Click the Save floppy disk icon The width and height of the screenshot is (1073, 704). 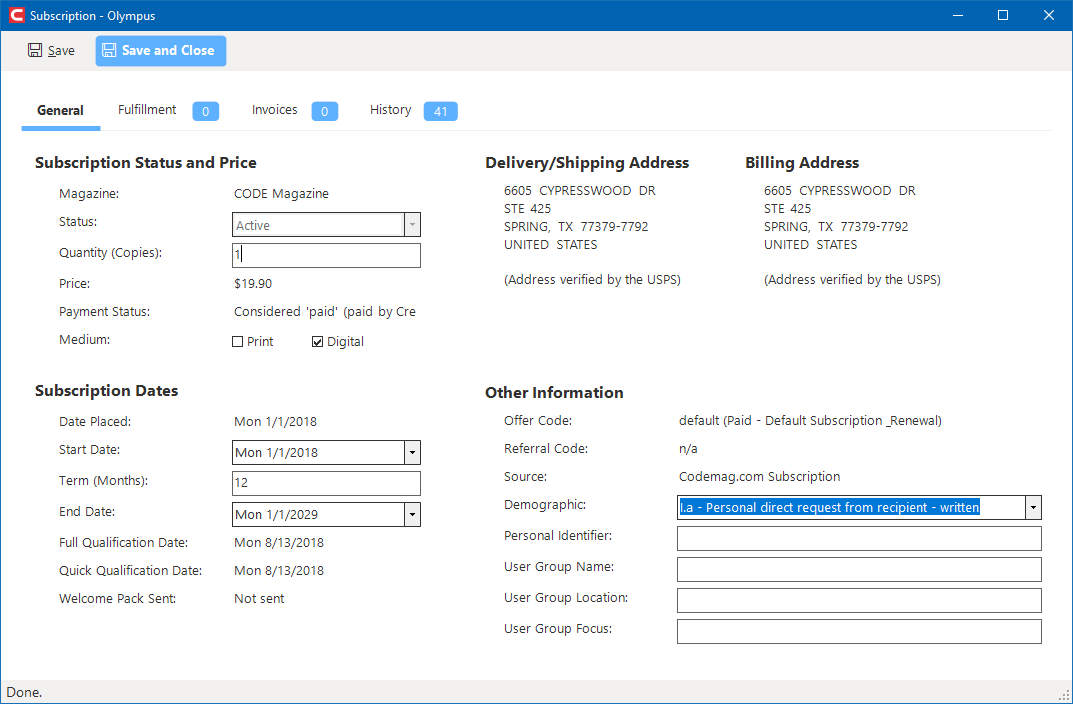click(35, 50)
